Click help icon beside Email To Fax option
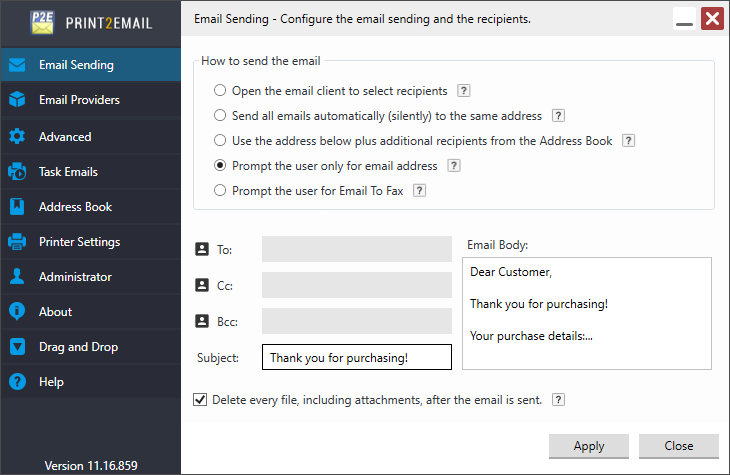The image size is (730, 475). [420, 190]
